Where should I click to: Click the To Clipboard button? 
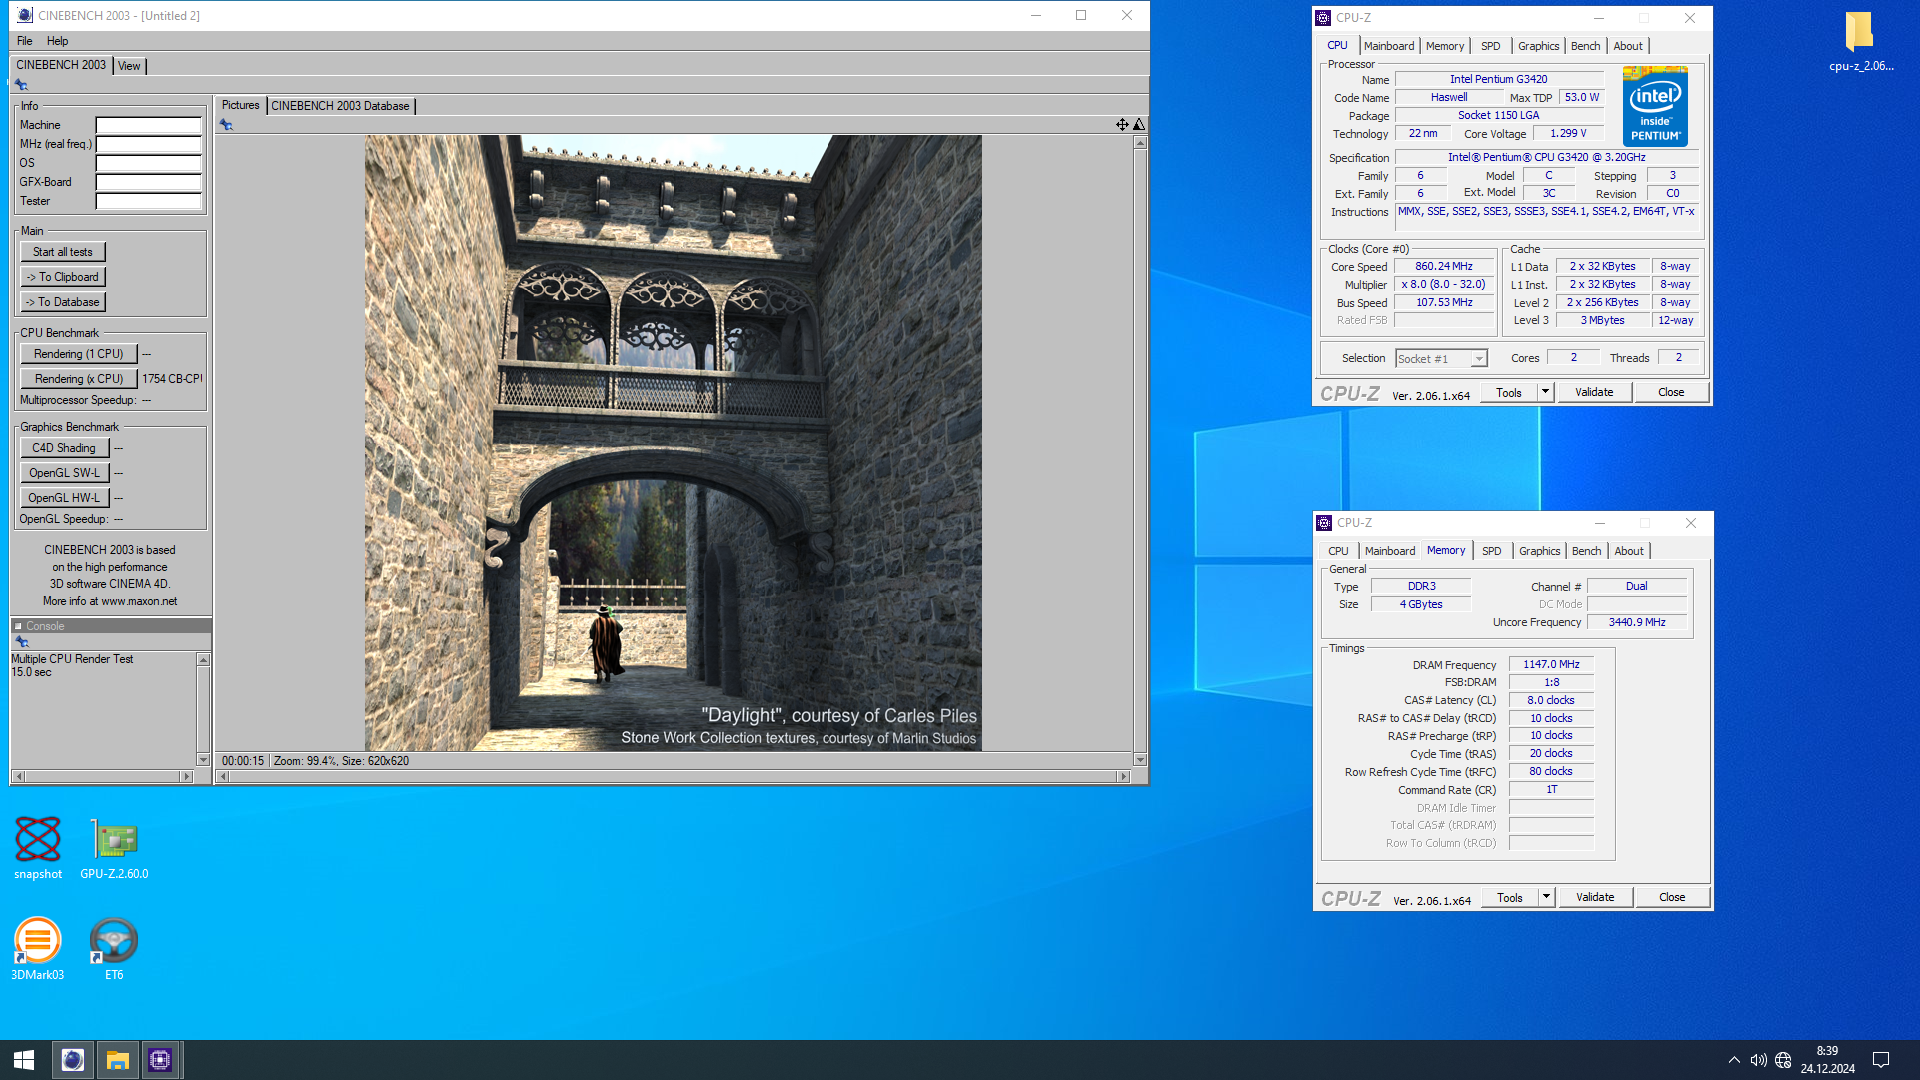62,277
